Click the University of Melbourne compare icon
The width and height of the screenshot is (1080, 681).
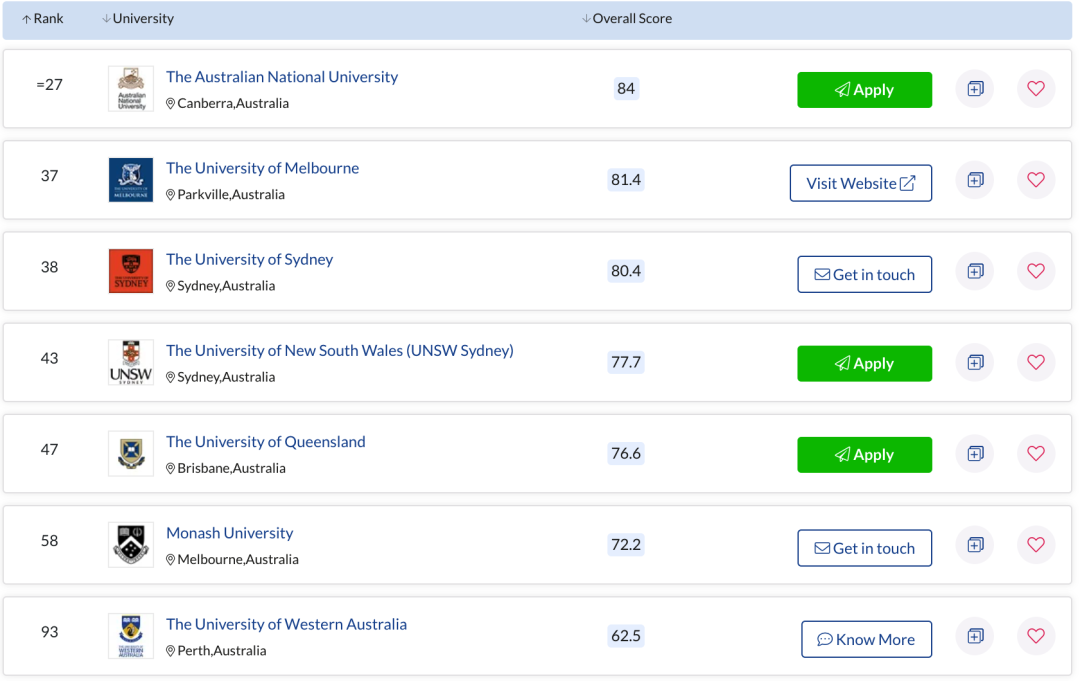[975, 180]
